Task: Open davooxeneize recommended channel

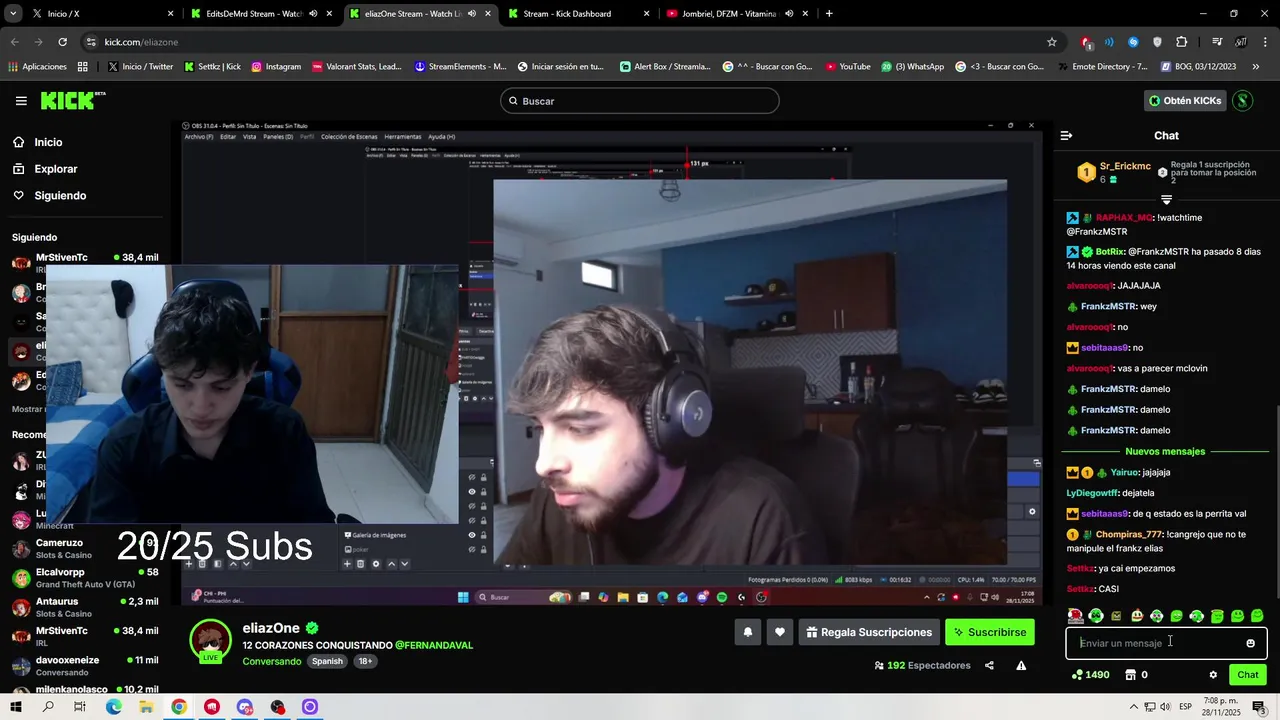Action: (85, 666)
